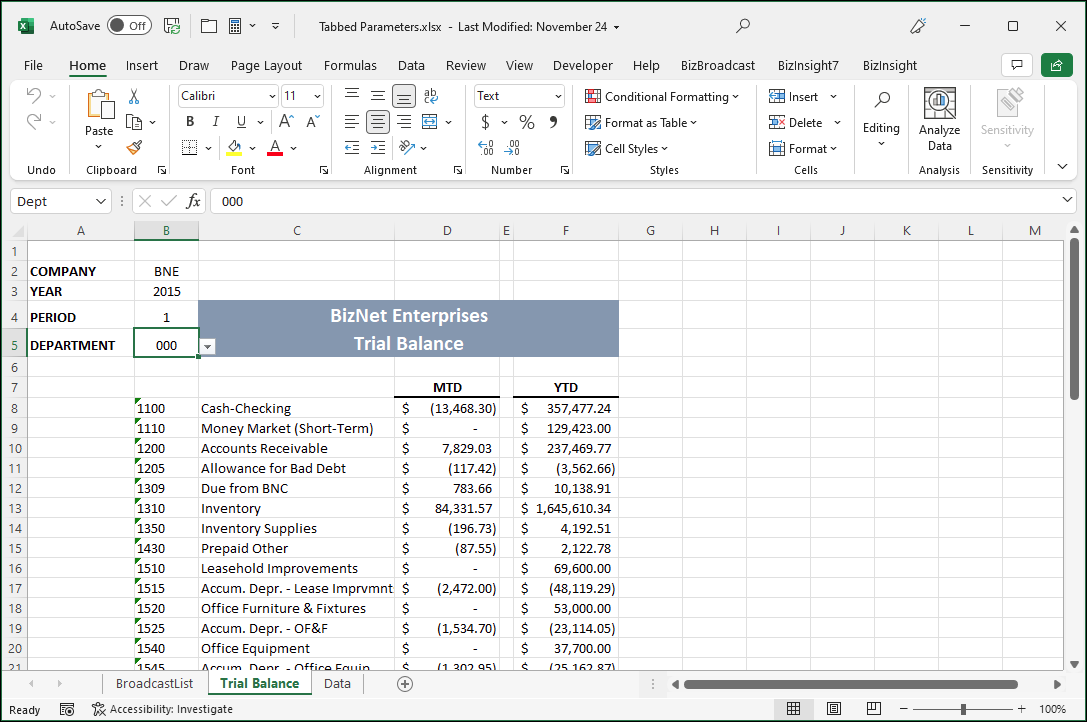Open the BizBroadcast tab
This screenshot has width=1087, height=722.
pos(718,65)
